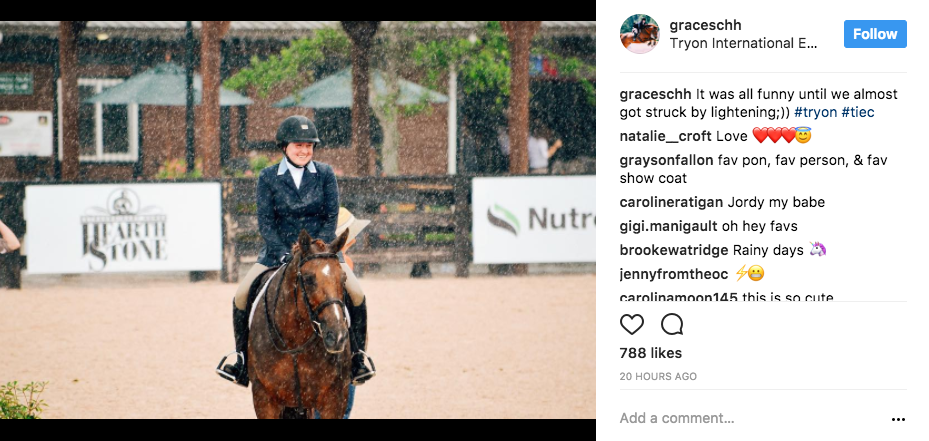View the 788 likes list

[x=651, y=353]
